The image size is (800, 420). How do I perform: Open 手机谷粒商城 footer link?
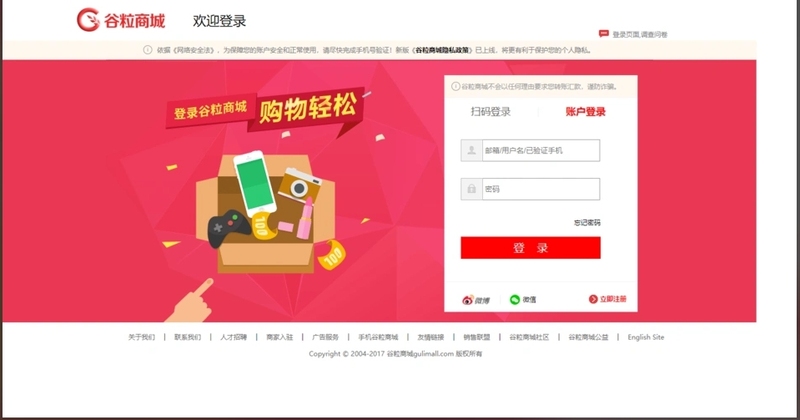(378, 337)
